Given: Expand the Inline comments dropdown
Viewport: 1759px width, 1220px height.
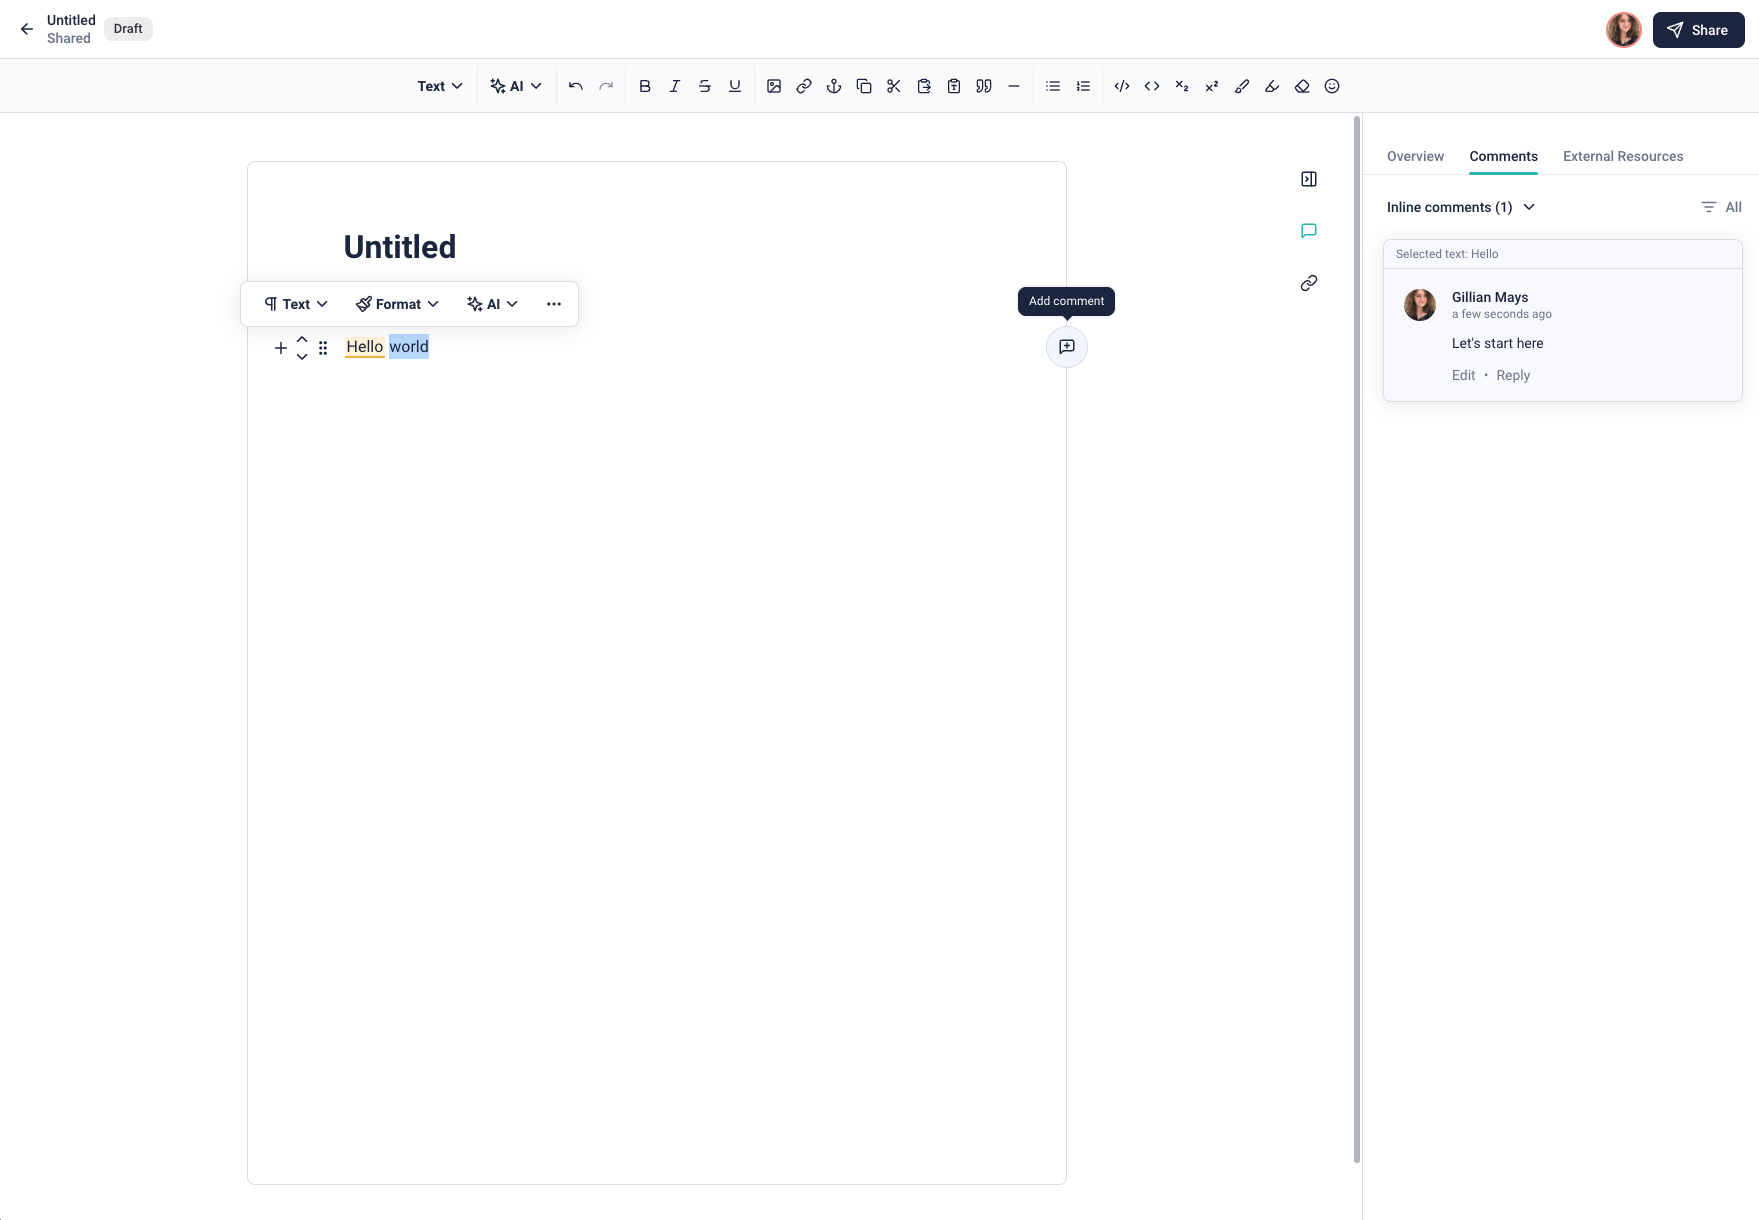Looking at the screenshot, I should (x=1461, y=207).
